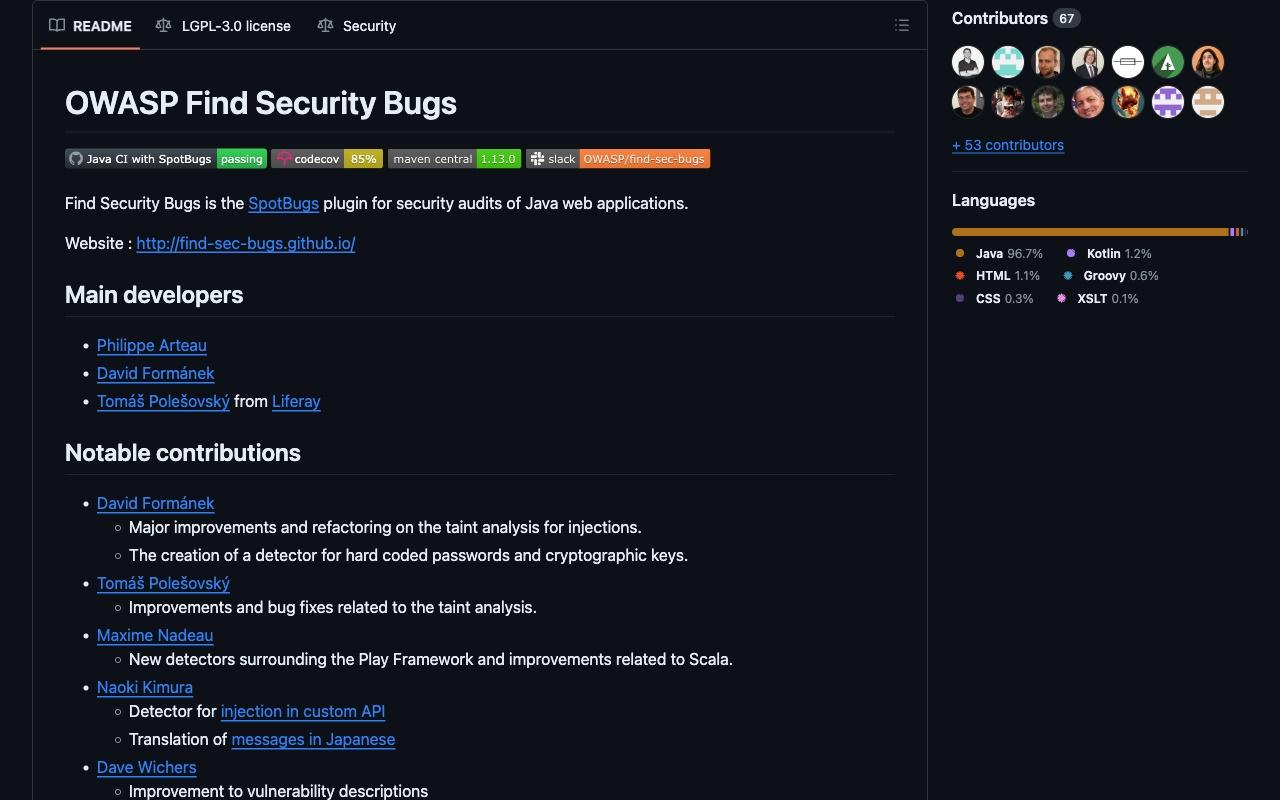Follow the messages in Japanese link
Viewport: 1280px width, 800px height.
coord(313,739)
